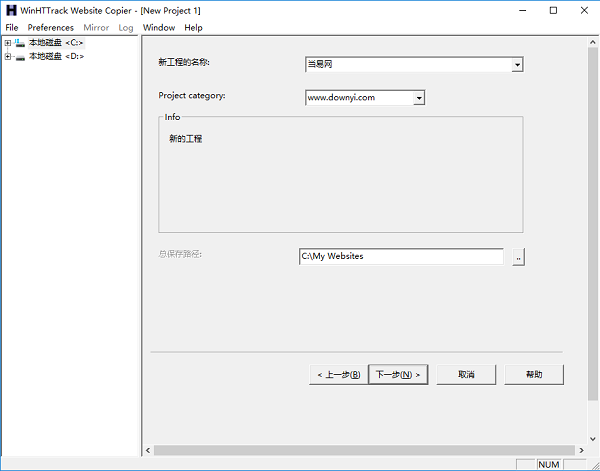This screenshot has width=600, height=471.
Task: Open the Help menu
Action: (193, 28)
